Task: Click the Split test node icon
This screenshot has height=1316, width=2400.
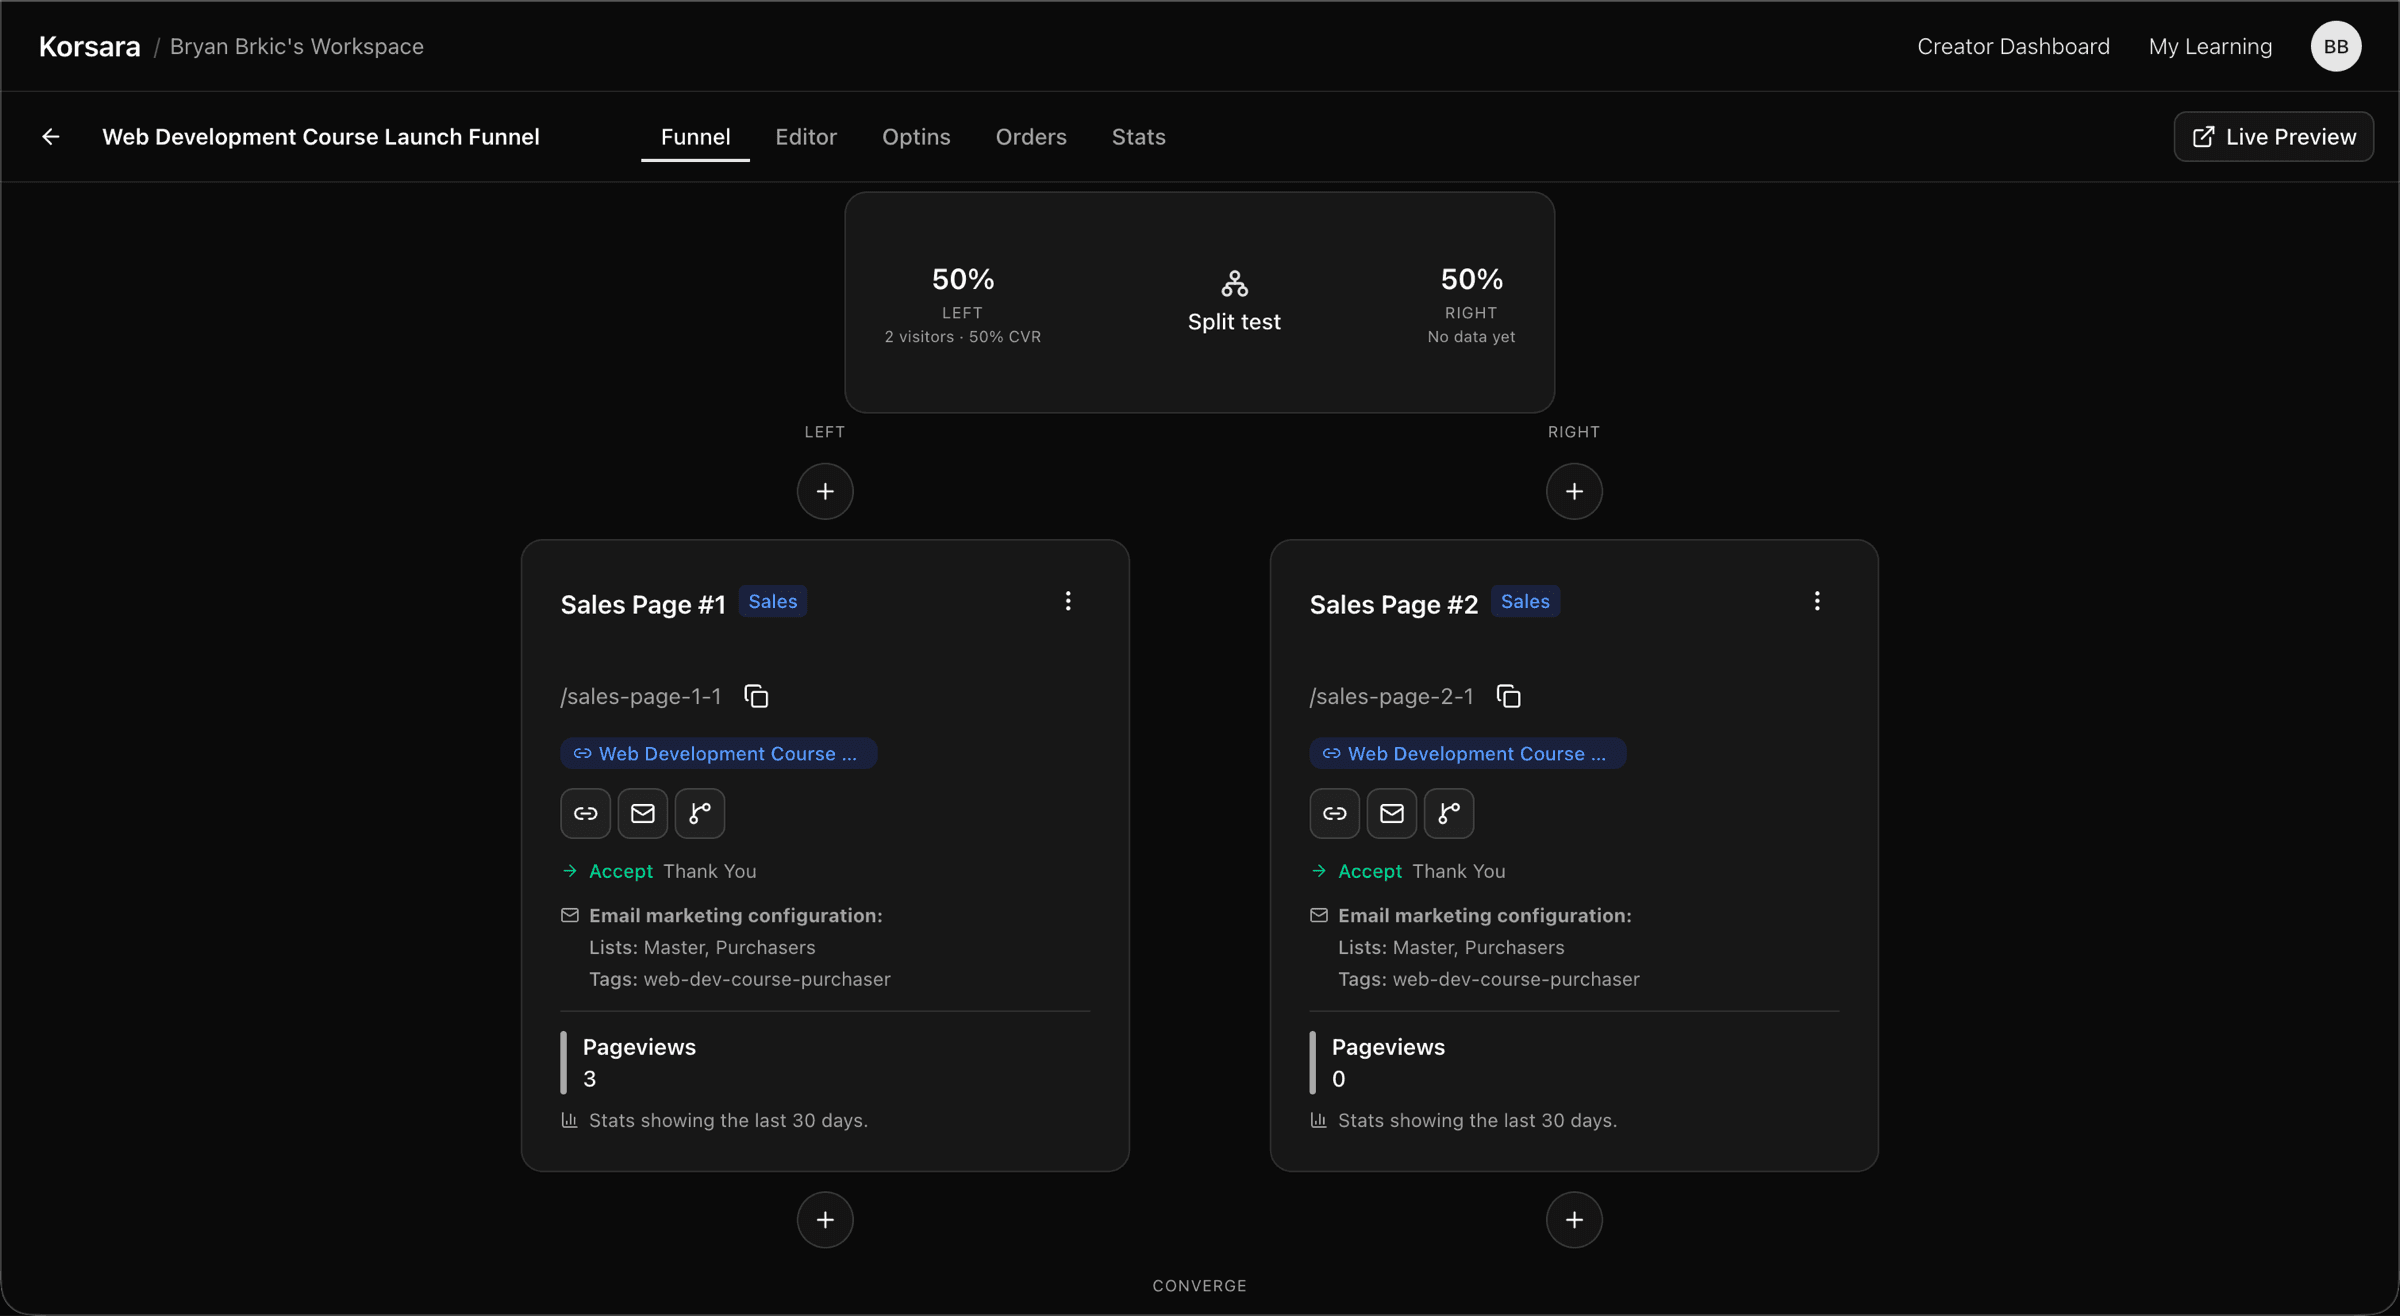Action: click(1234, 284)
